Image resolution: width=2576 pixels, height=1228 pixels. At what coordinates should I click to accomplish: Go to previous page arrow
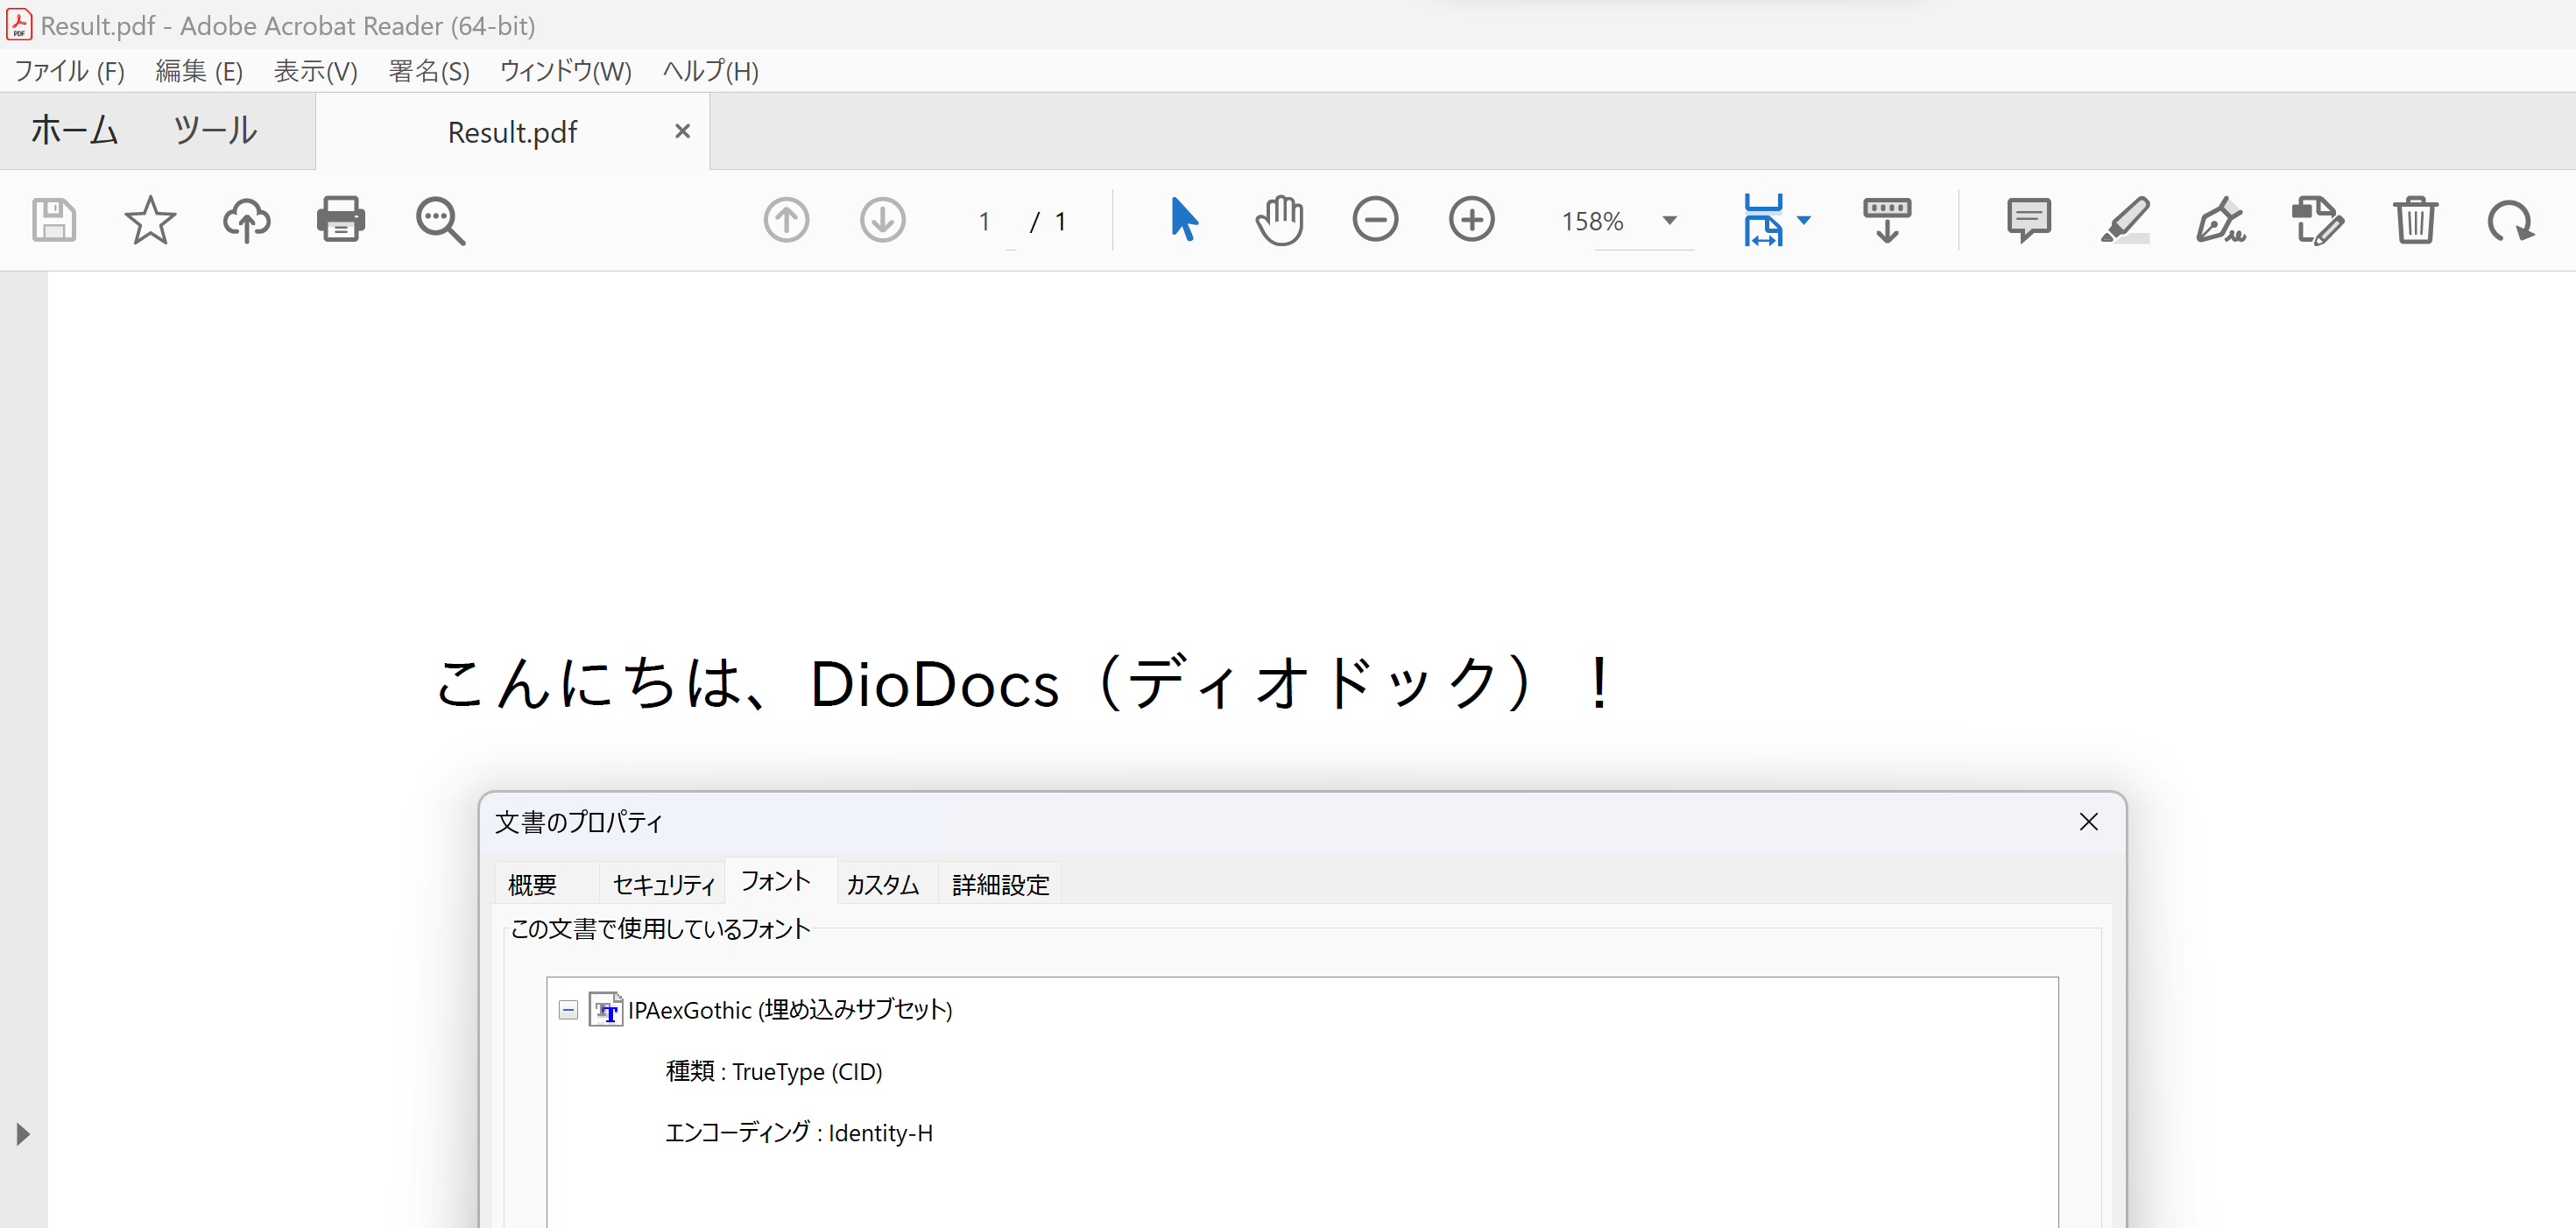click(x=786, y=220)
